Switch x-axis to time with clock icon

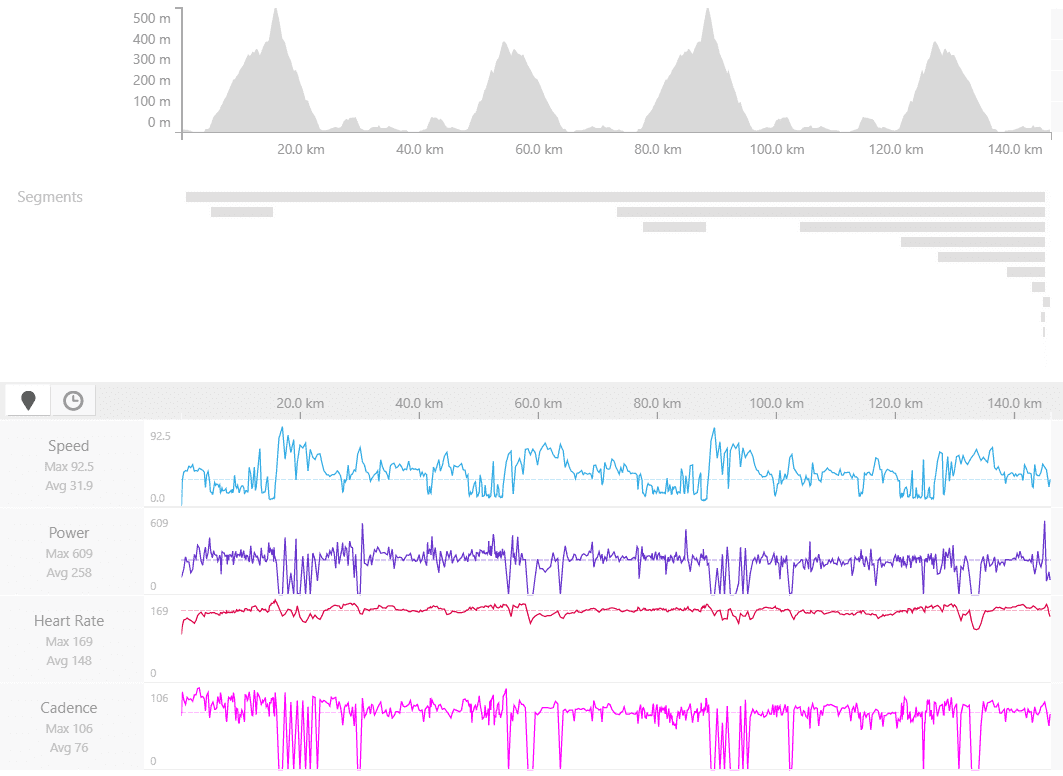pos(73,401)
